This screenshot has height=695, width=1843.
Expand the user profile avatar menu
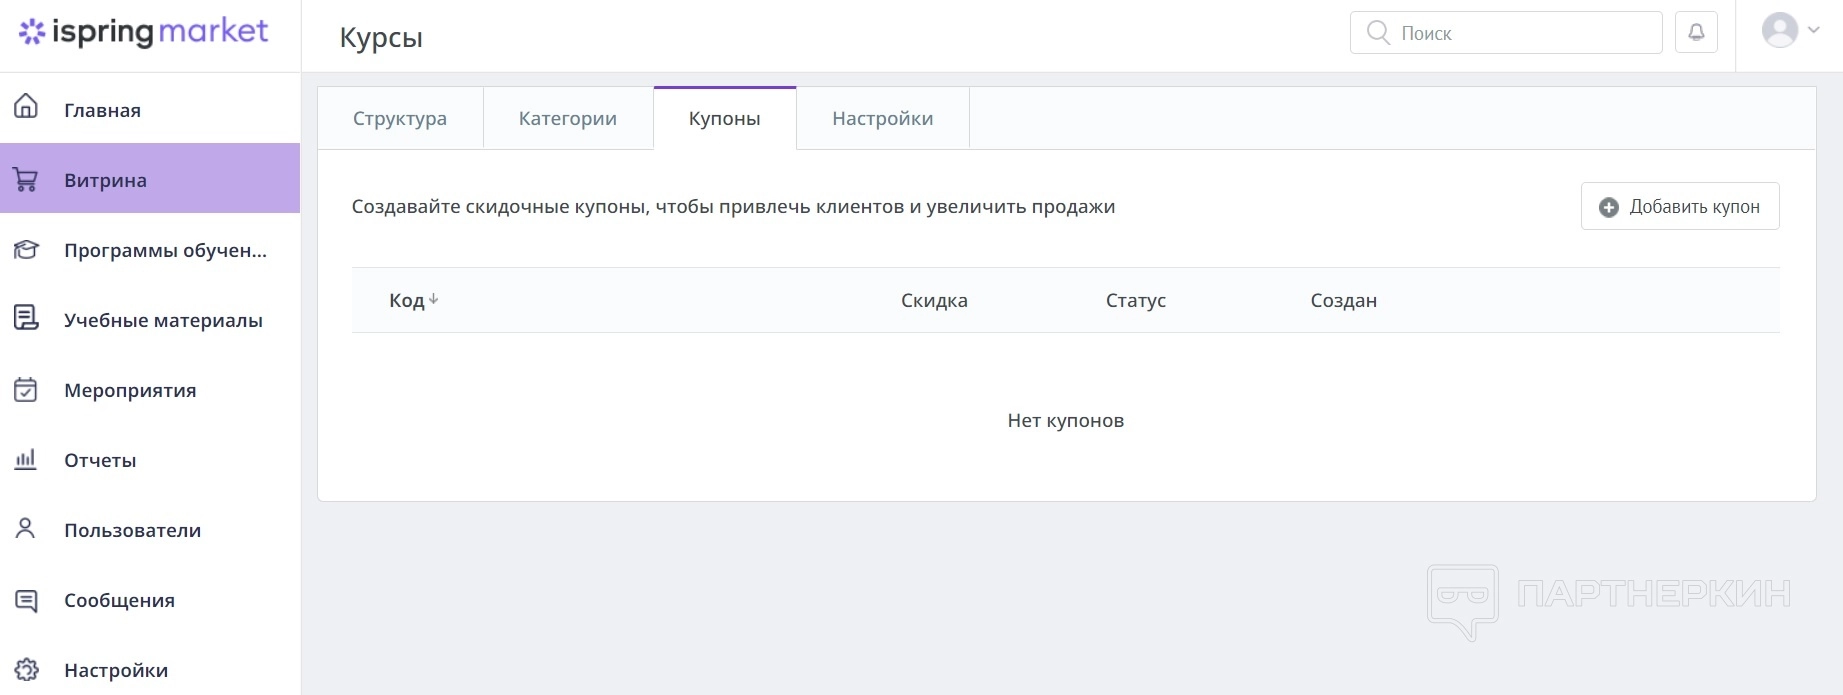[1789, 30]
